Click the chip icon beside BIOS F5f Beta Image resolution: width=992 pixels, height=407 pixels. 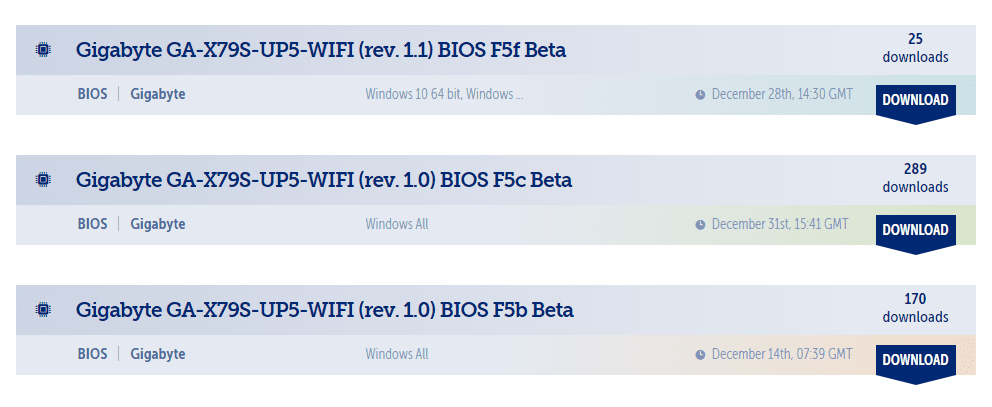tap(43, 50)
